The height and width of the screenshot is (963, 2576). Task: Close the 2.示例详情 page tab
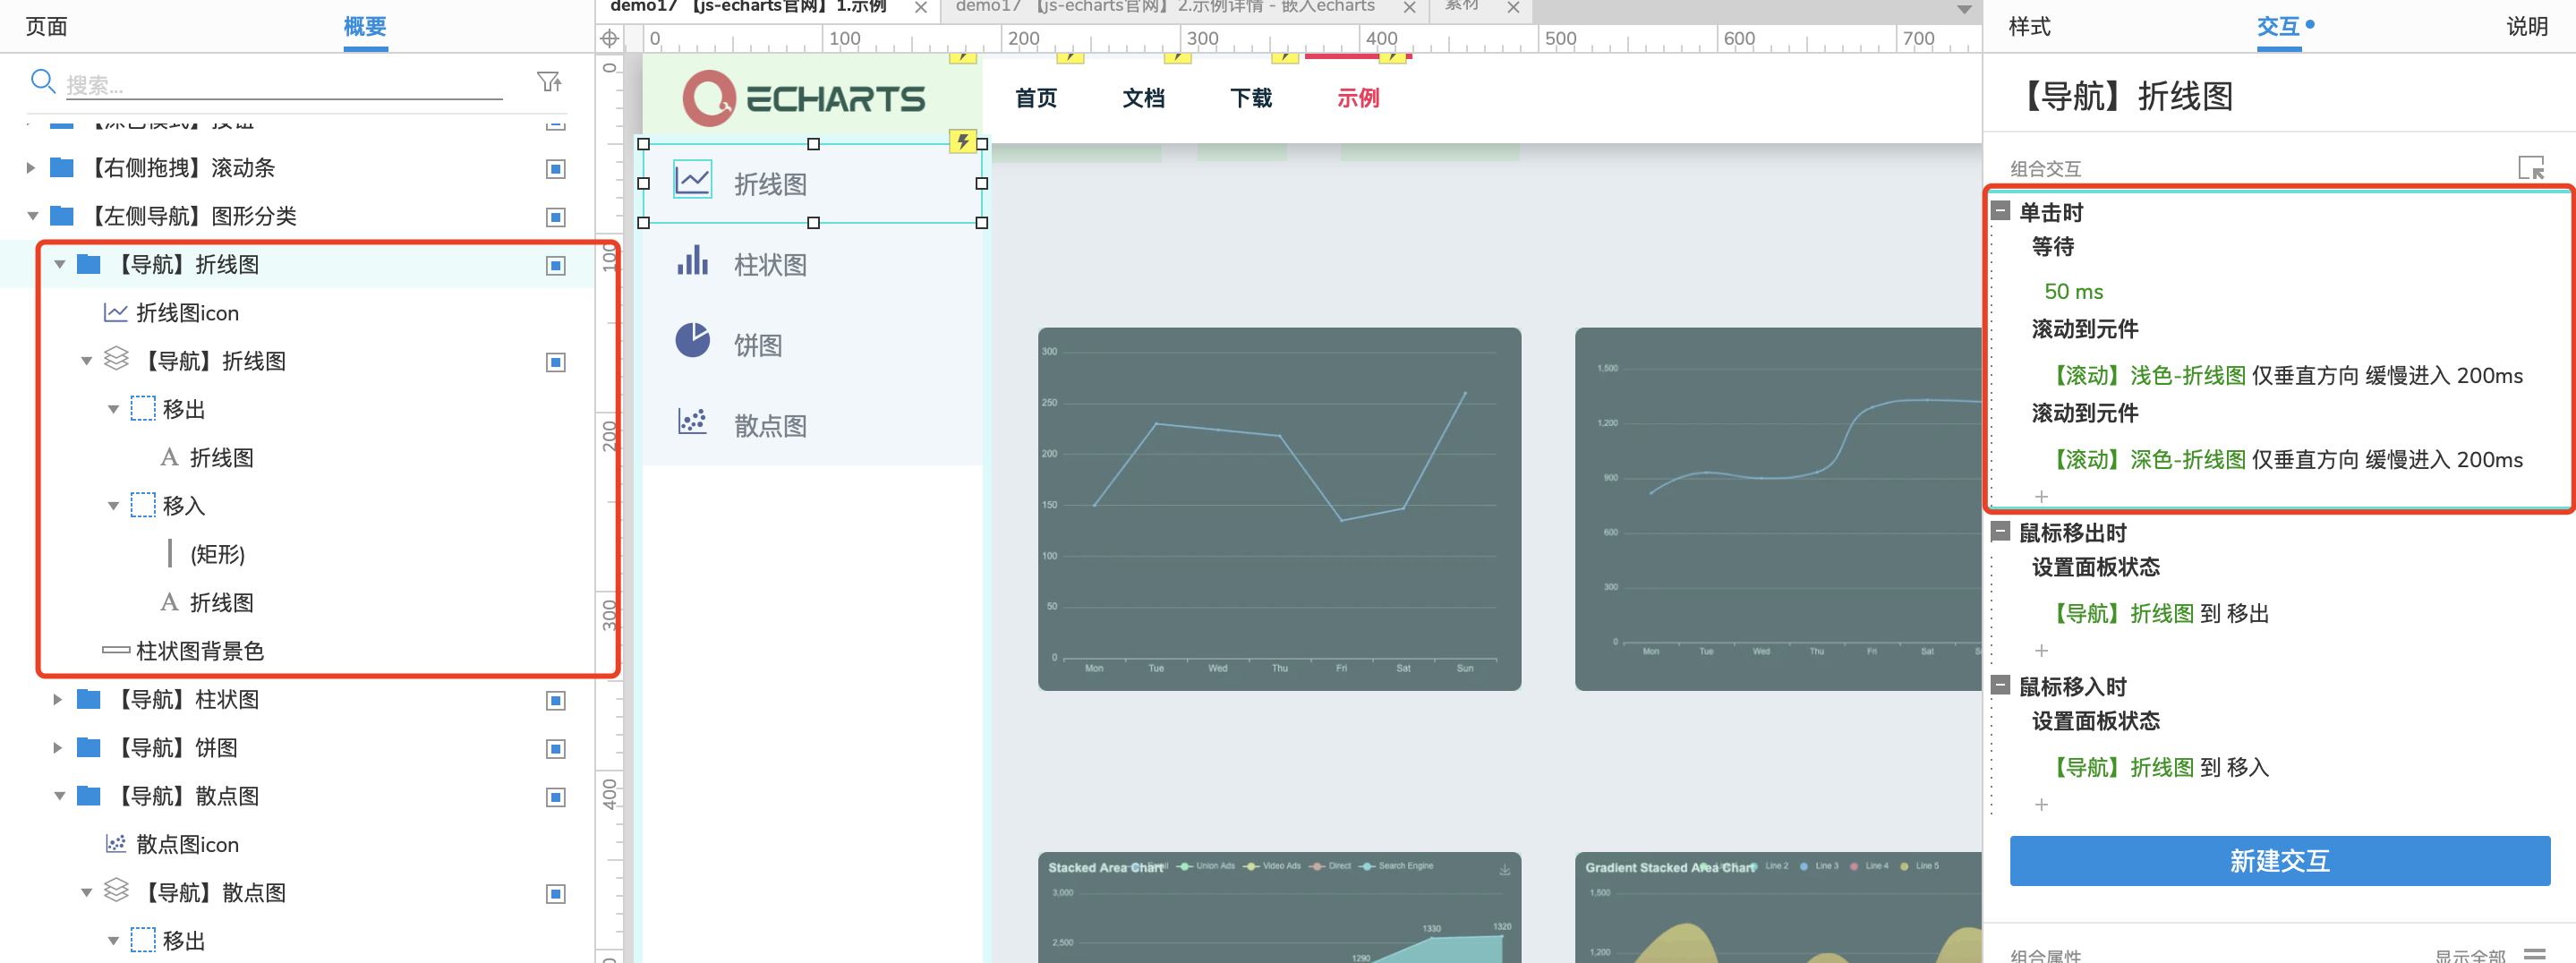pyautogui.click(x=1409, y=8)
